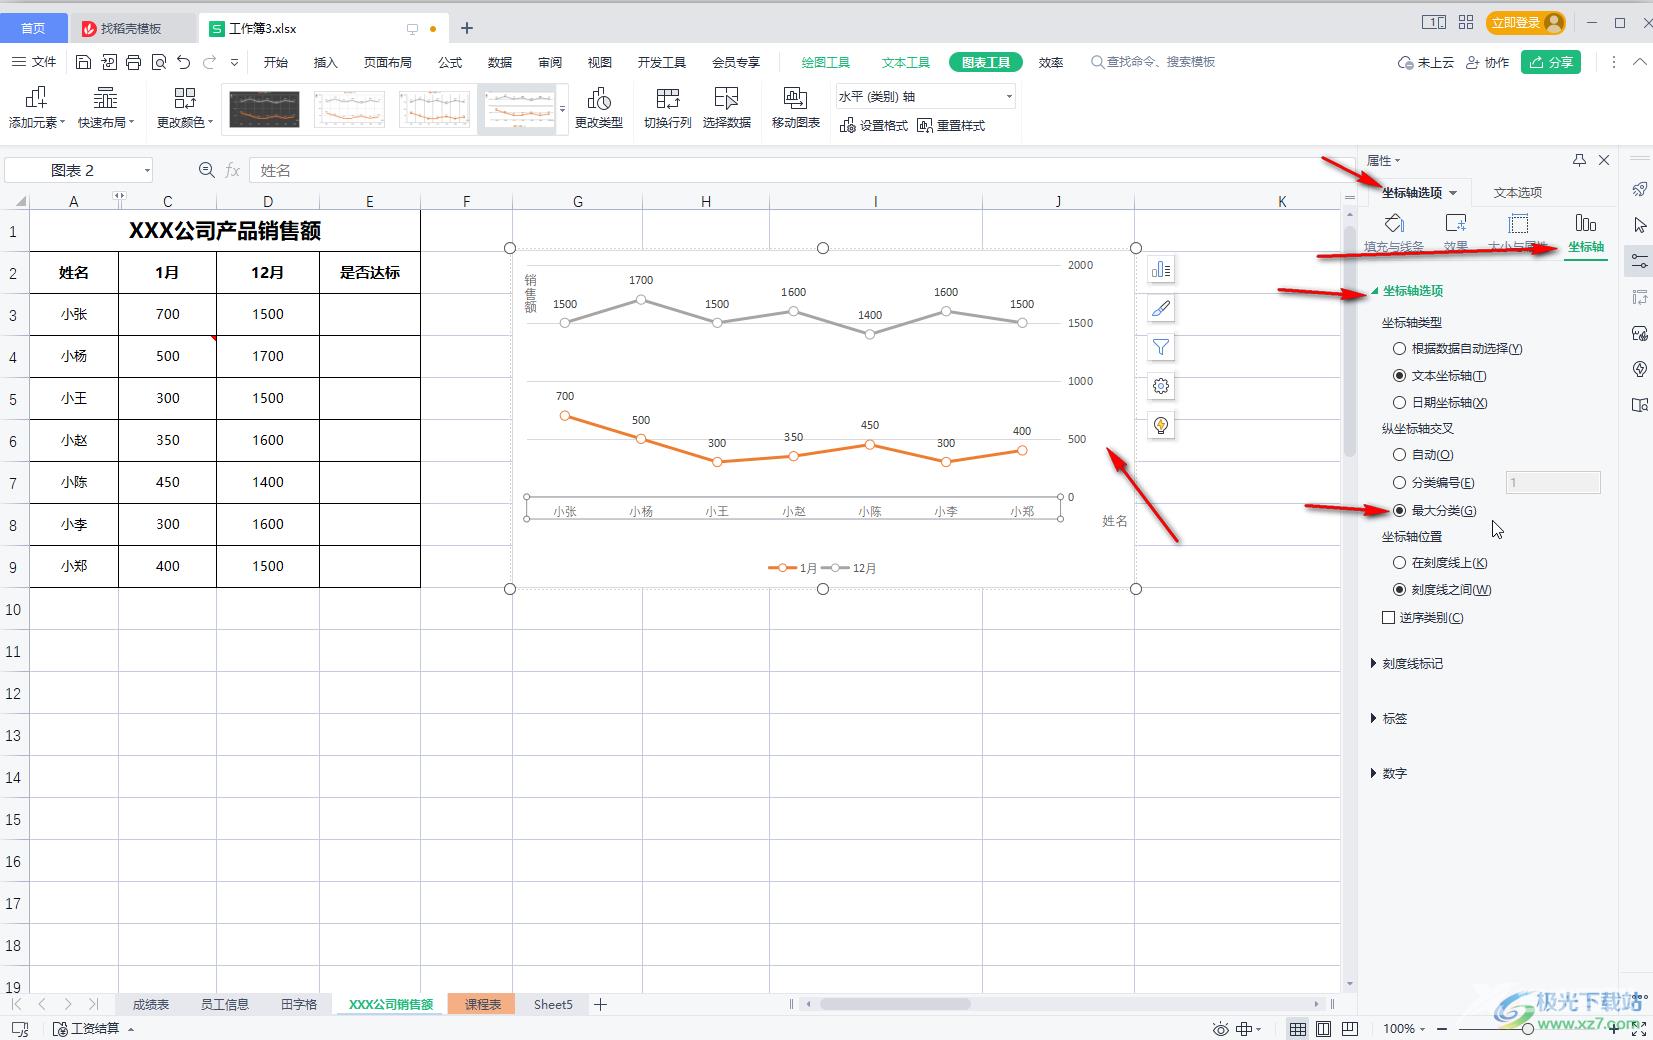Click fx insert function icon
This screenshot has height=1040, width=1653.
tap(232, 170)
